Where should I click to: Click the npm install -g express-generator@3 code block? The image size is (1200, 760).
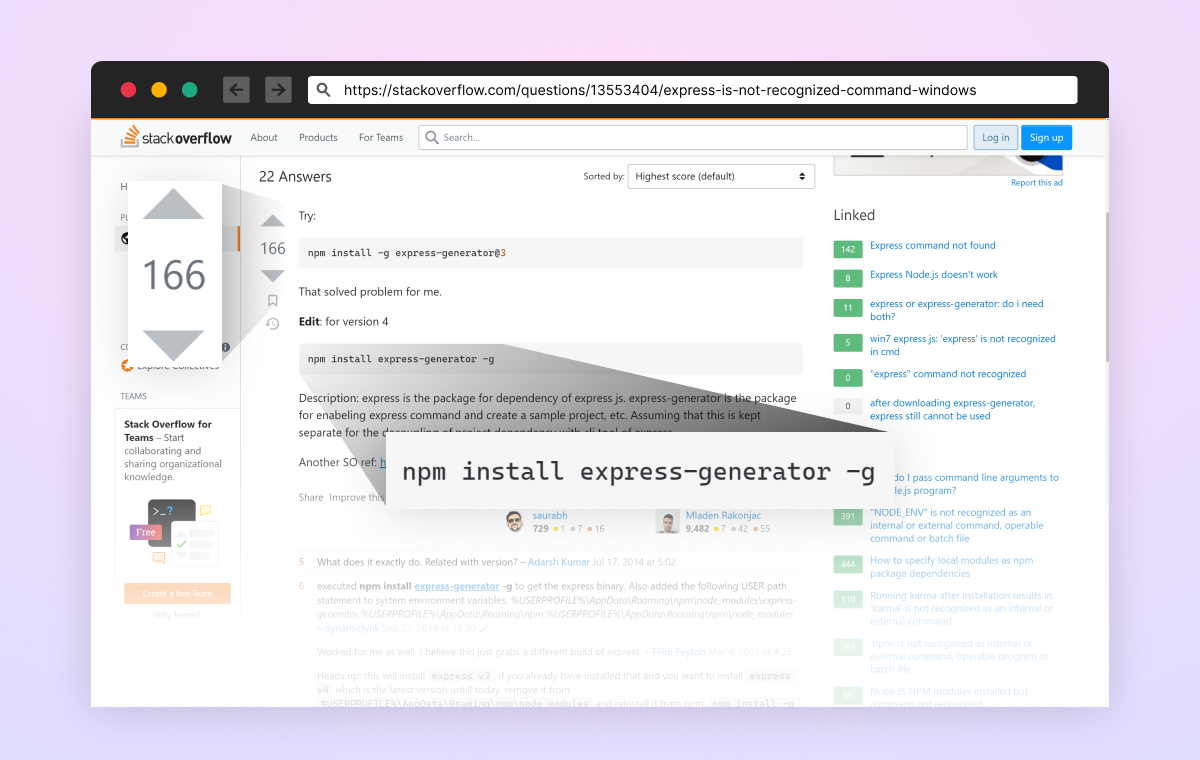point(550,253)
